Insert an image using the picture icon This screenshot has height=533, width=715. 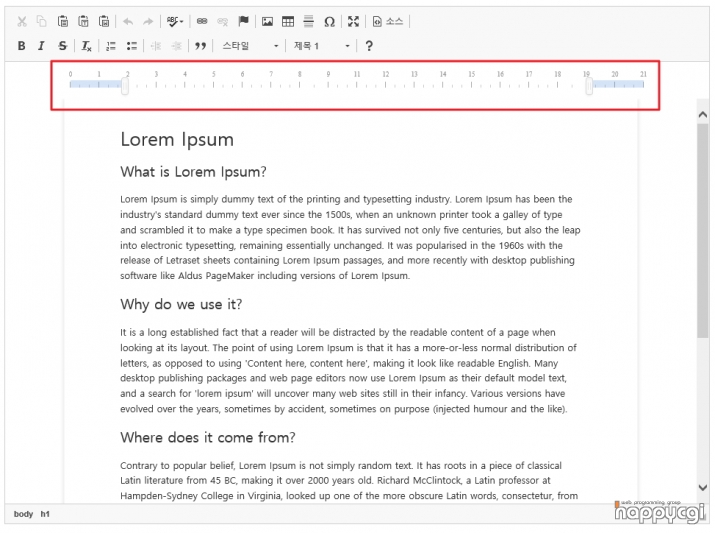point(267,21)
